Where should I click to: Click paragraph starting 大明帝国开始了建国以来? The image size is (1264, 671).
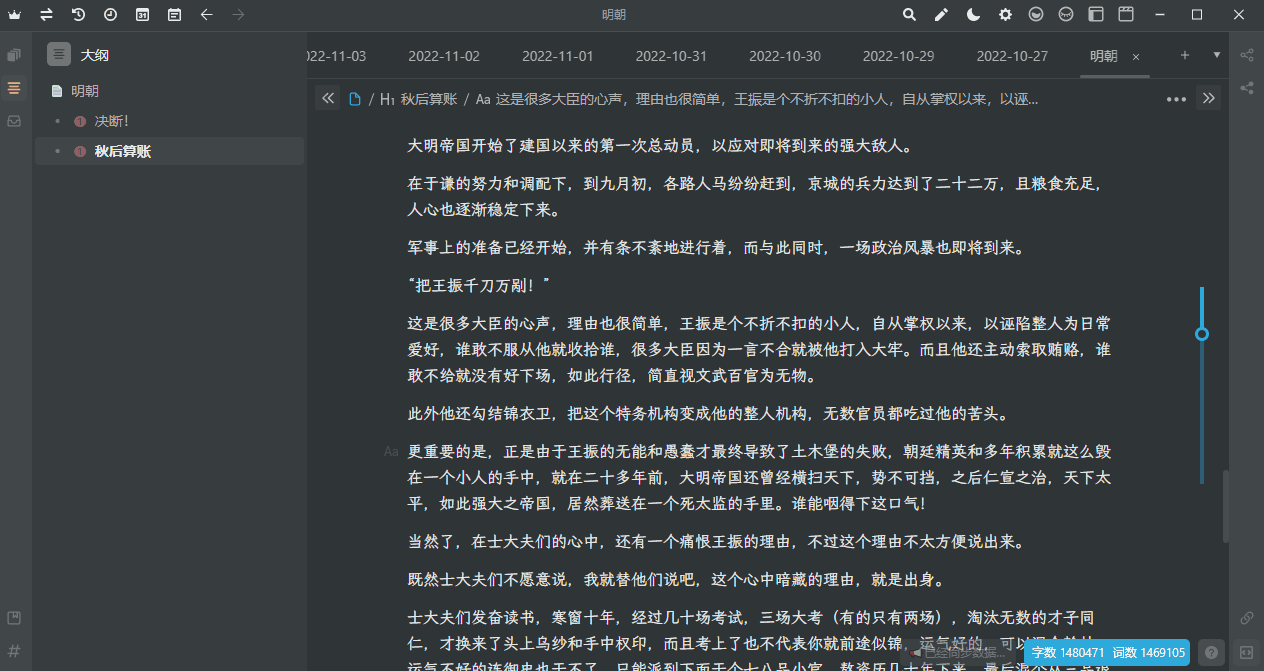(x=660, y=146)
